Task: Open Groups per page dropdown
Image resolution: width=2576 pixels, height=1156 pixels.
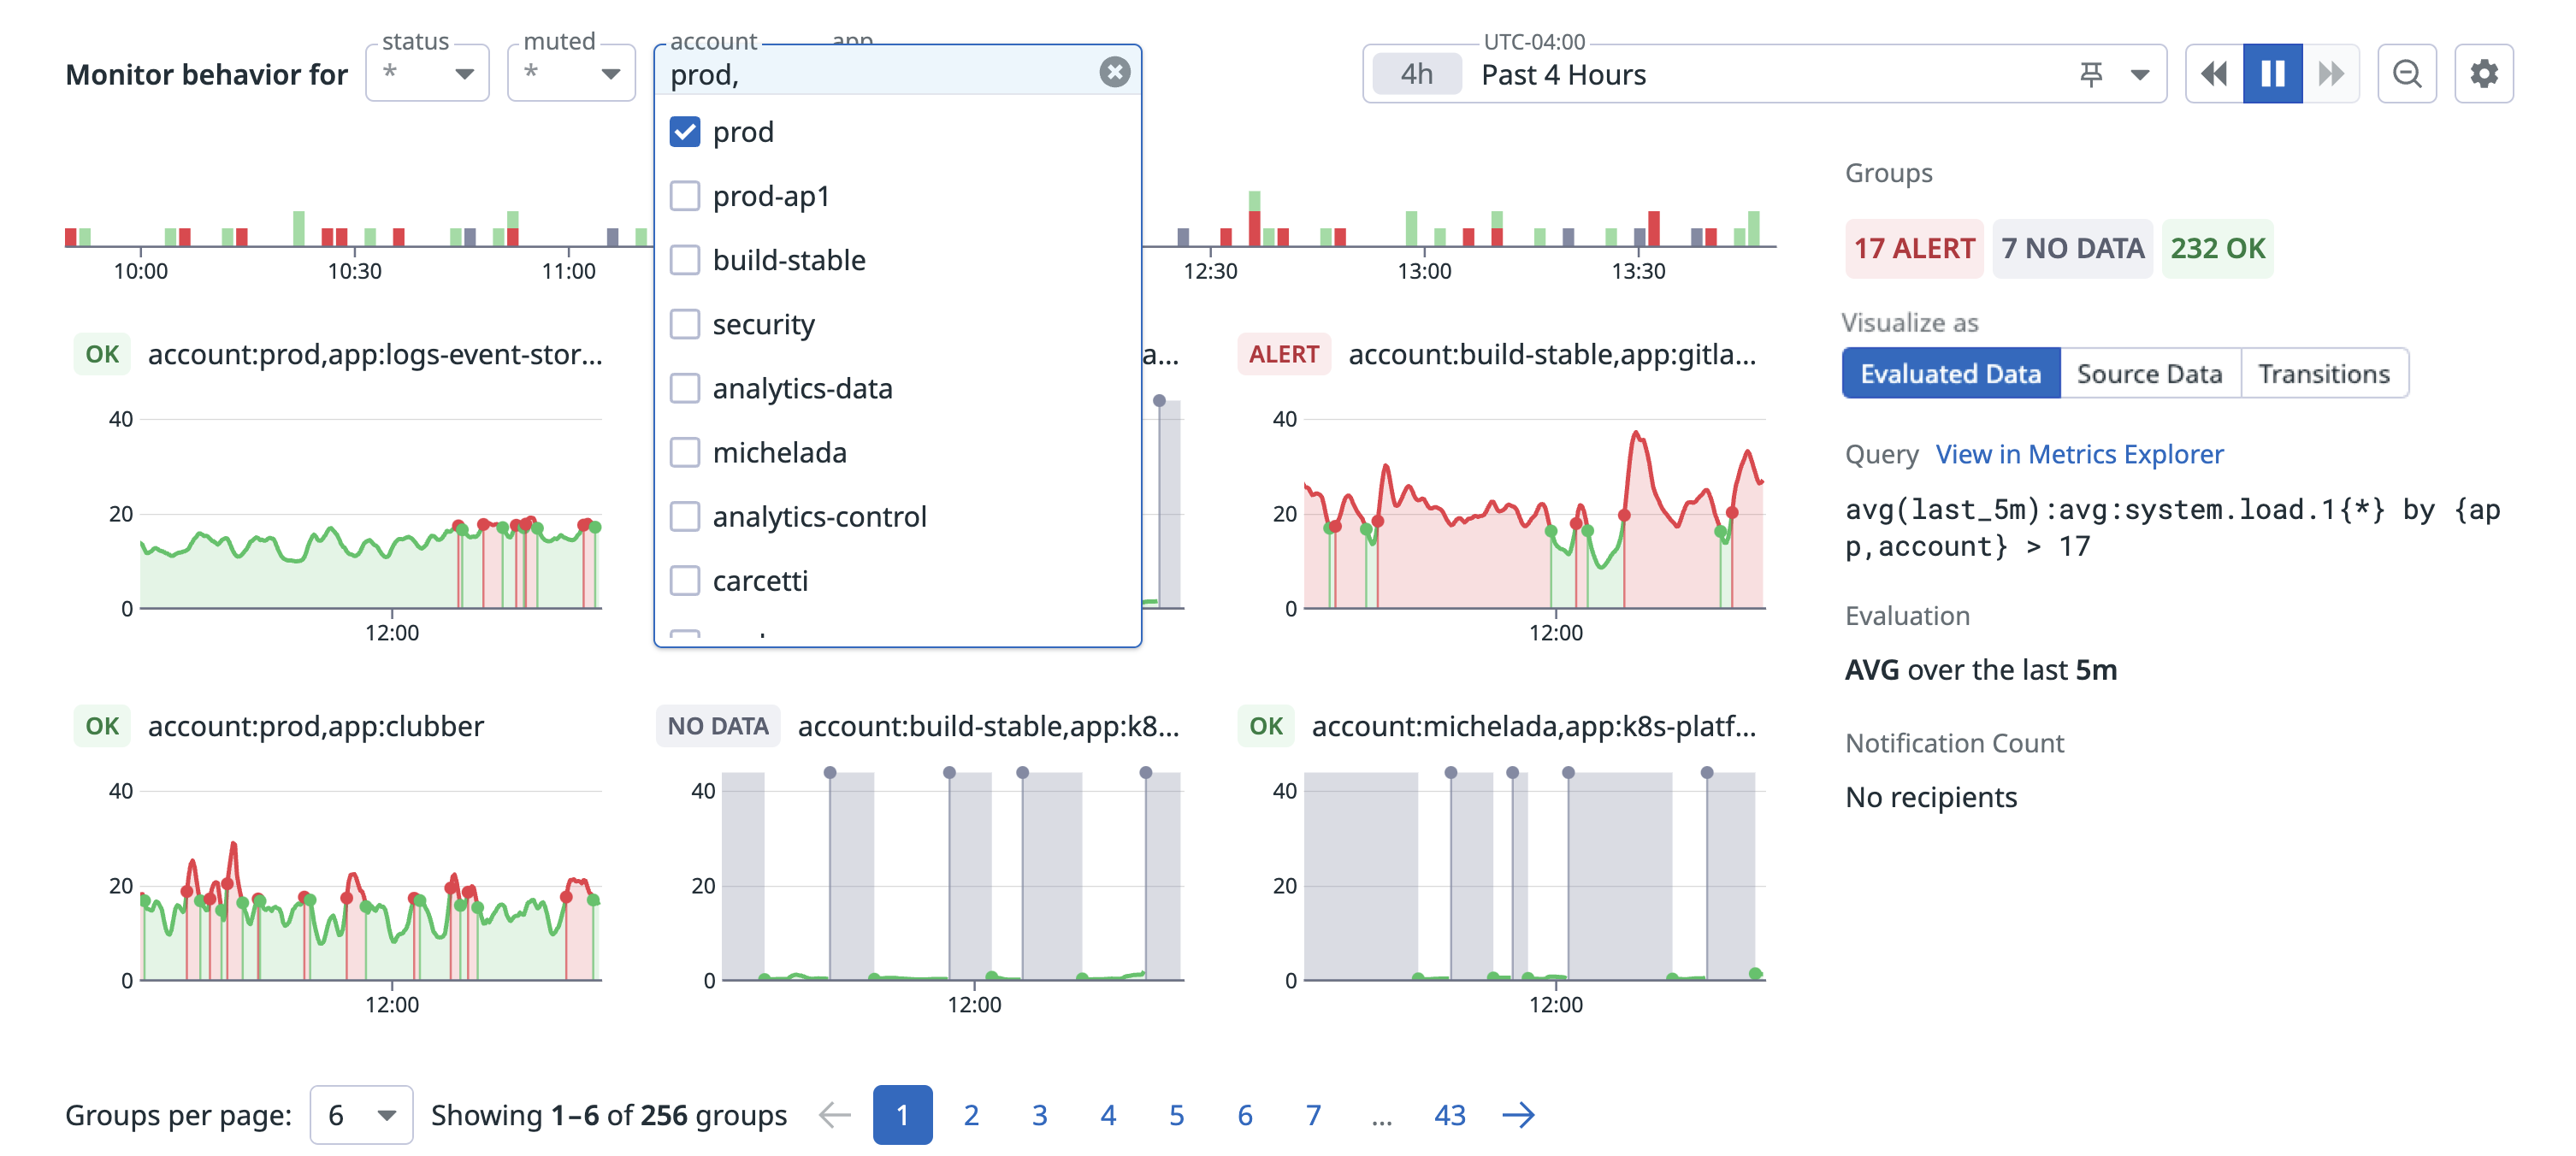Action: coord(361,1114)
